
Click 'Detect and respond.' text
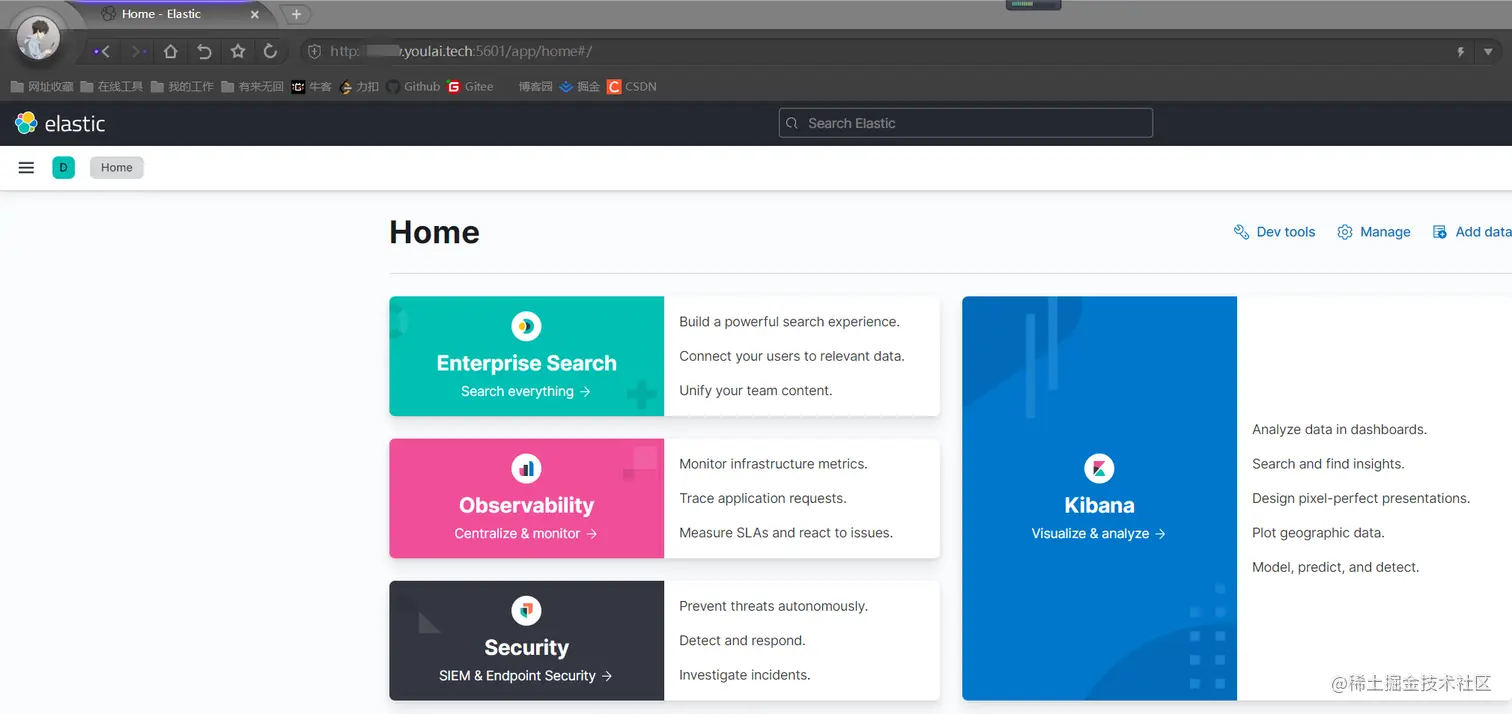(742, 640)
